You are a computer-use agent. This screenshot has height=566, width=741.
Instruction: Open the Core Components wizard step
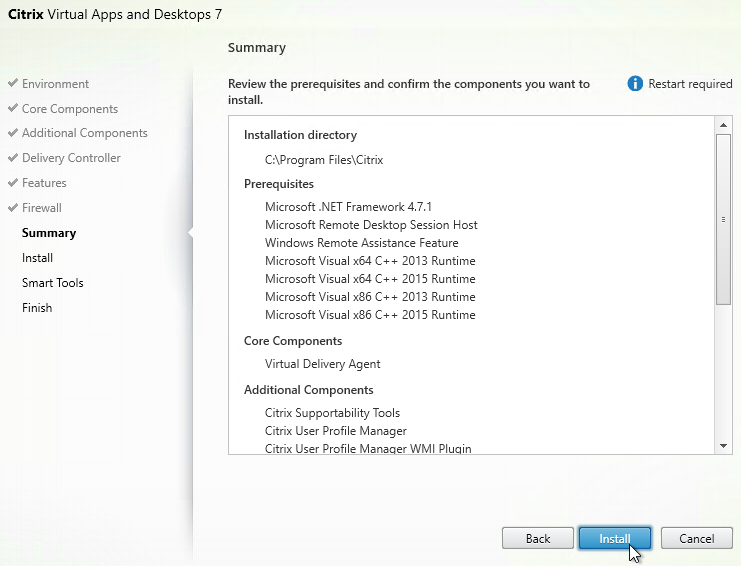pyautogui.click(x=70, y=109)
